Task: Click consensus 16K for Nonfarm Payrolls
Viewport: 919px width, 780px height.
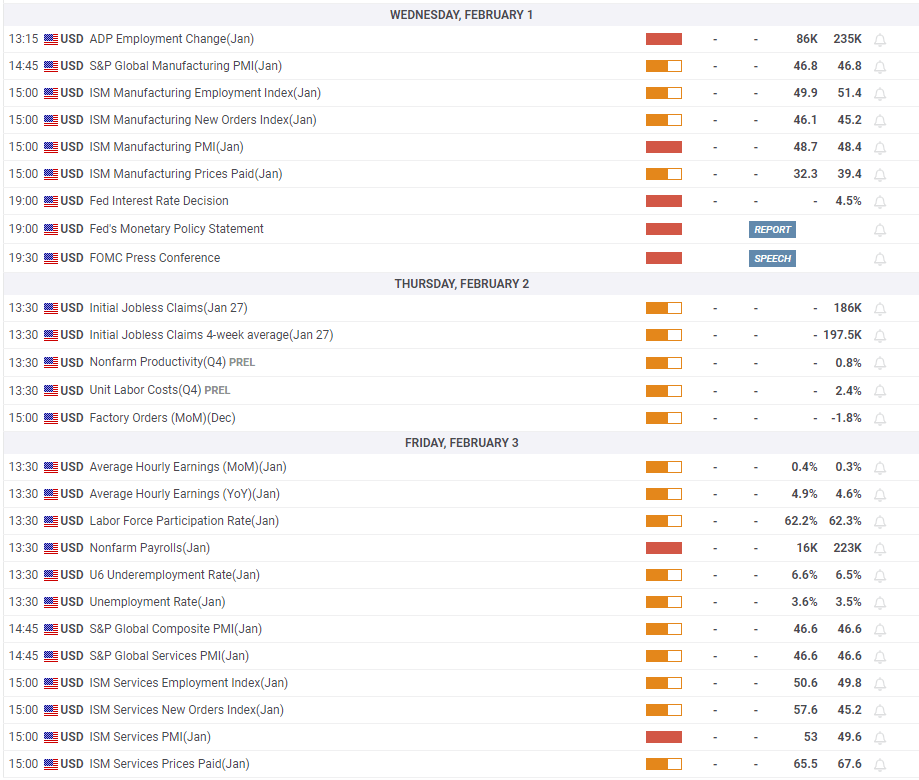Action: click(807, 547)
